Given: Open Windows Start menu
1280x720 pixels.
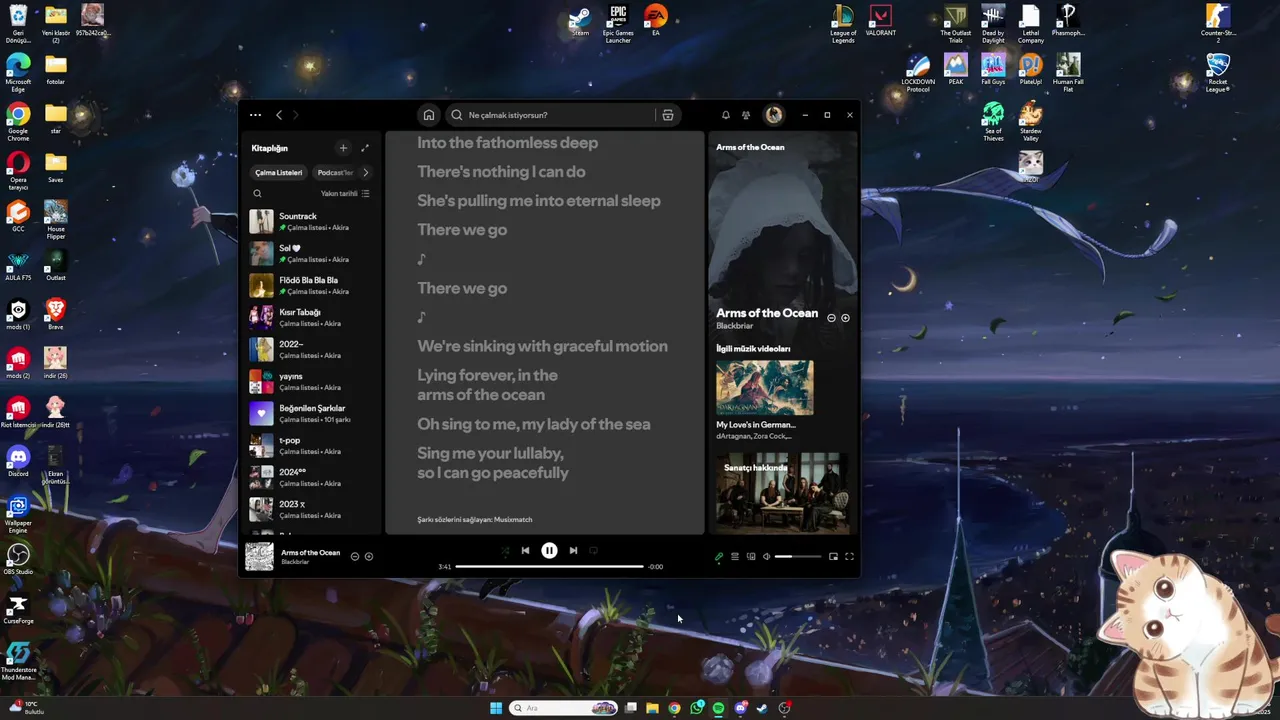Looking at the screenshot, I should [x=496, y=708].
